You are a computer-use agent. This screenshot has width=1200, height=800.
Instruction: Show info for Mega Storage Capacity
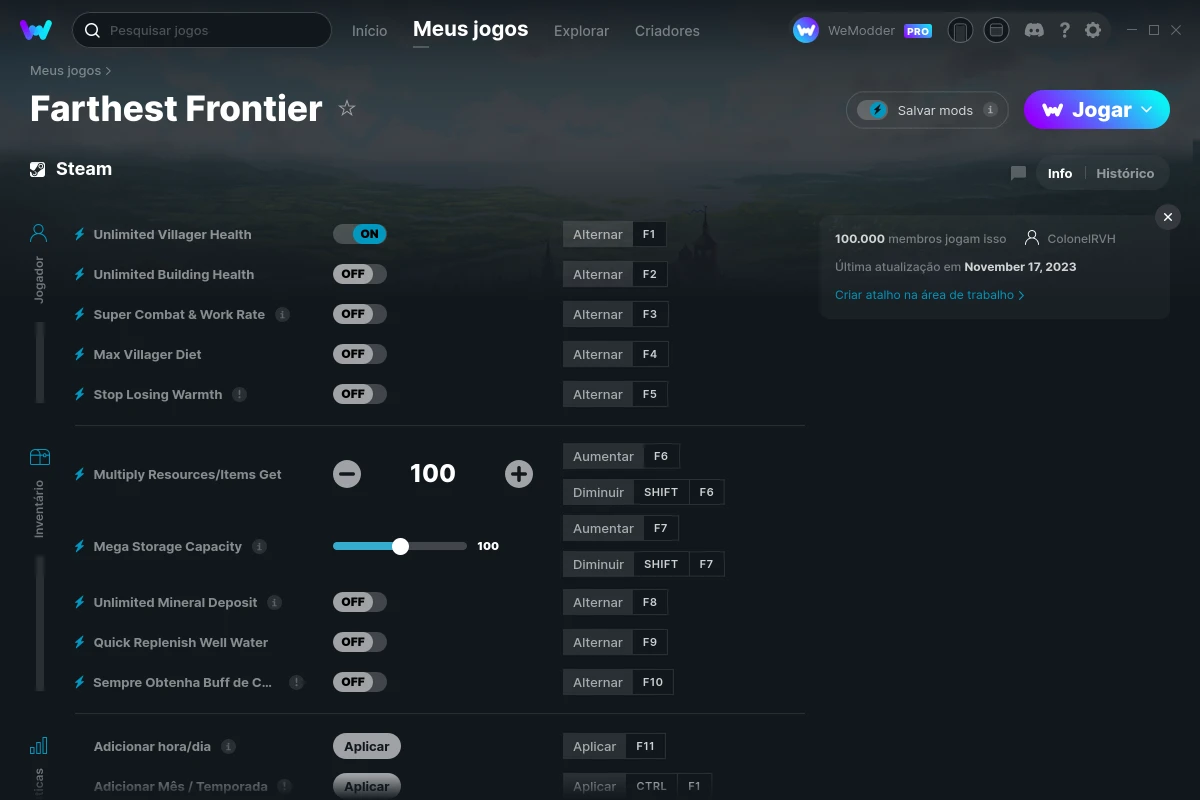pos(259,546)
